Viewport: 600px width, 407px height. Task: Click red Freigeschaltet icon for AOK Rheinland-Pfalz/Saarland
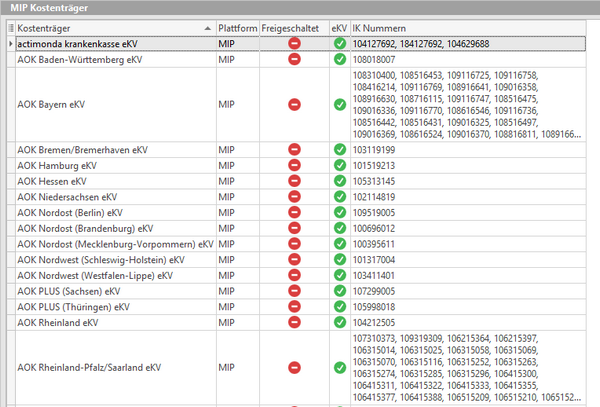click(294, 368)
